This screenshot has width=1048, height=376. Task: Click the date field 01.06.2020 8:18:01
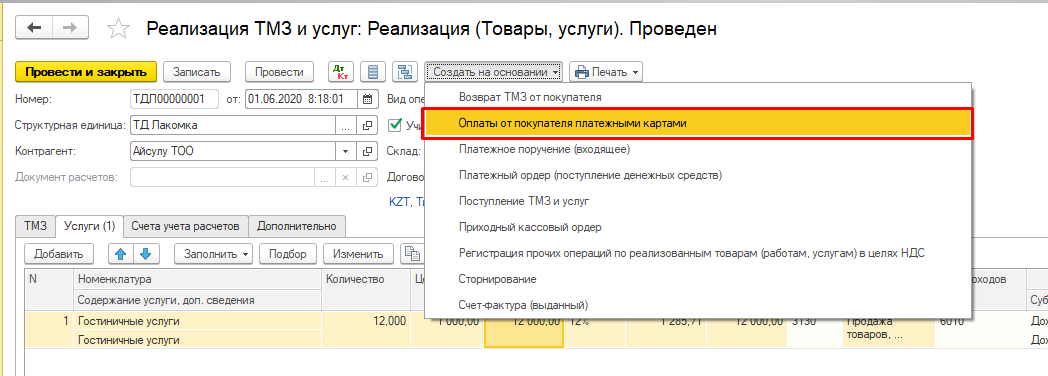301,100
